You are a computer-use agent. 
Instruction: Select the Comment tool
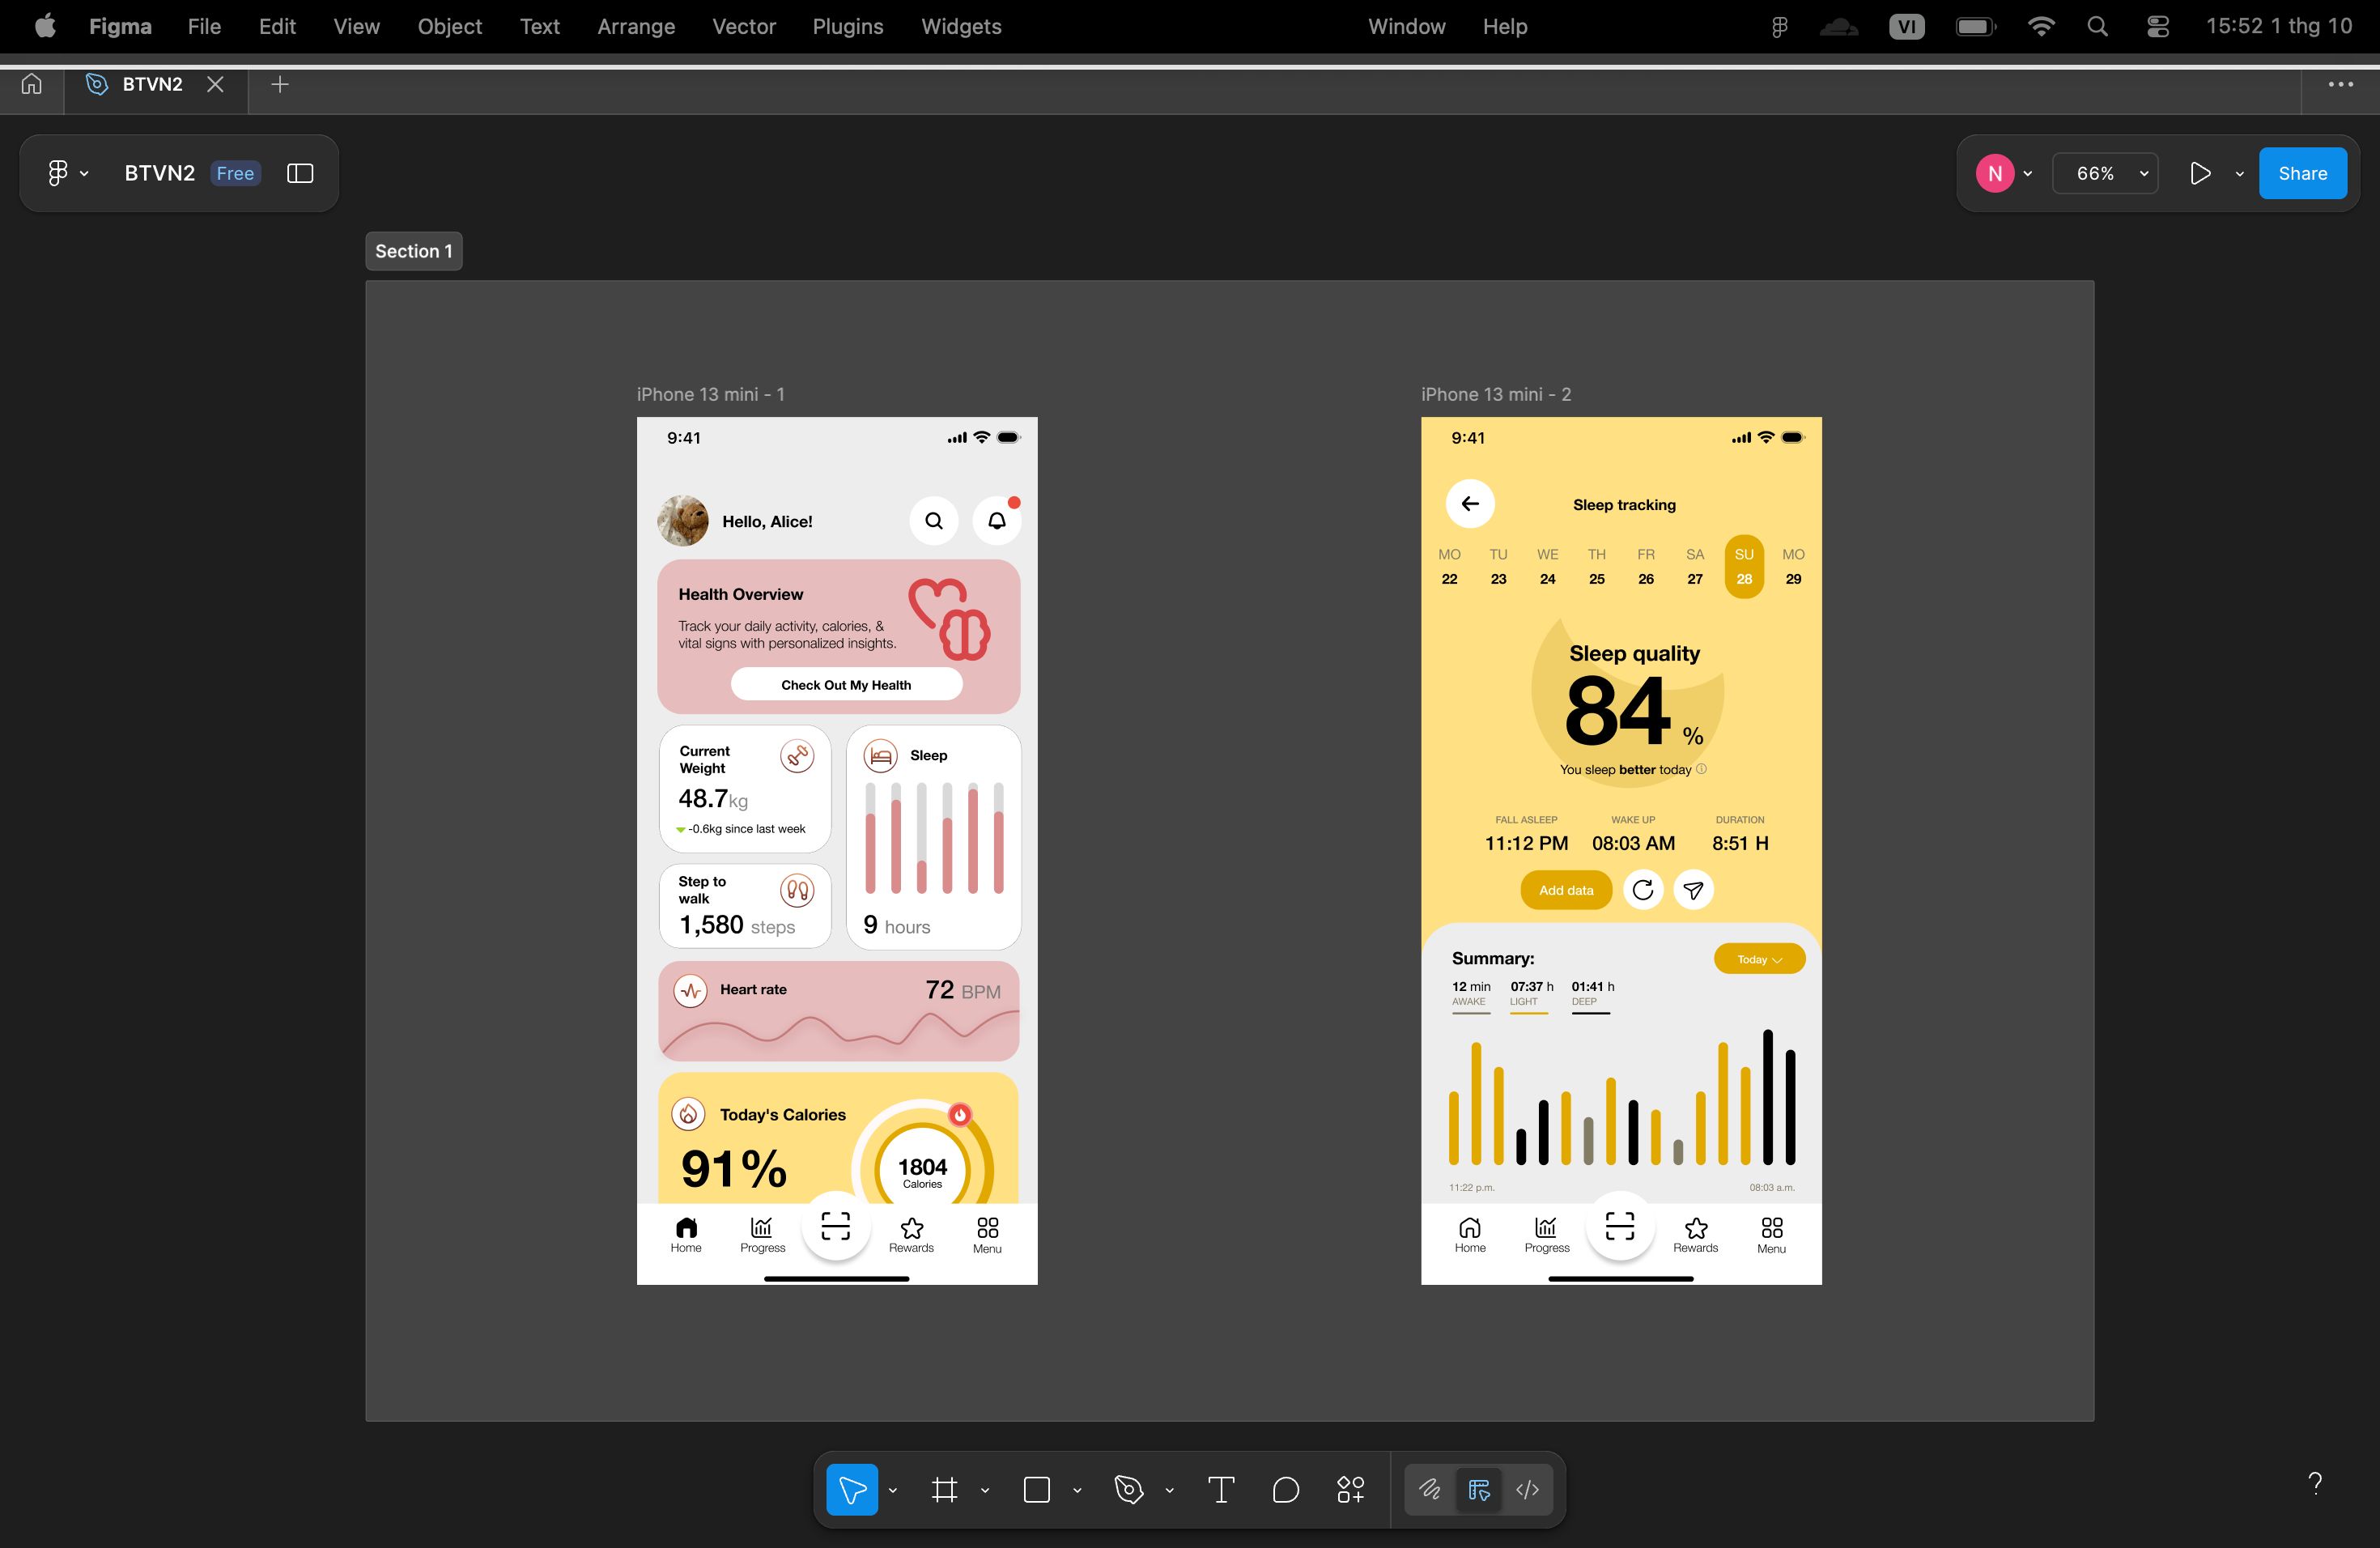point(1286,1489)
